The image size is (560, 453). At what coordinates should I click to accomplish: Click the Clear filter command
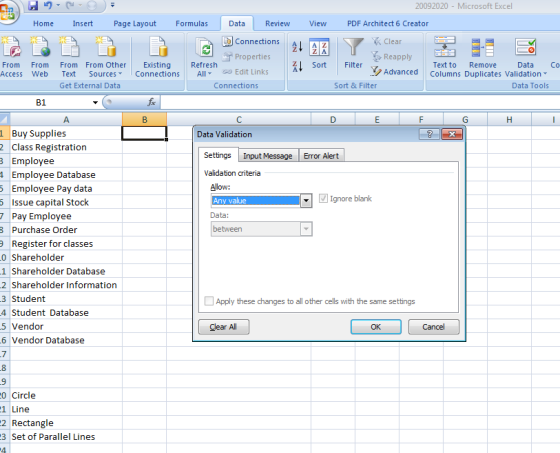pyautogui.click(x=387, y=41)
